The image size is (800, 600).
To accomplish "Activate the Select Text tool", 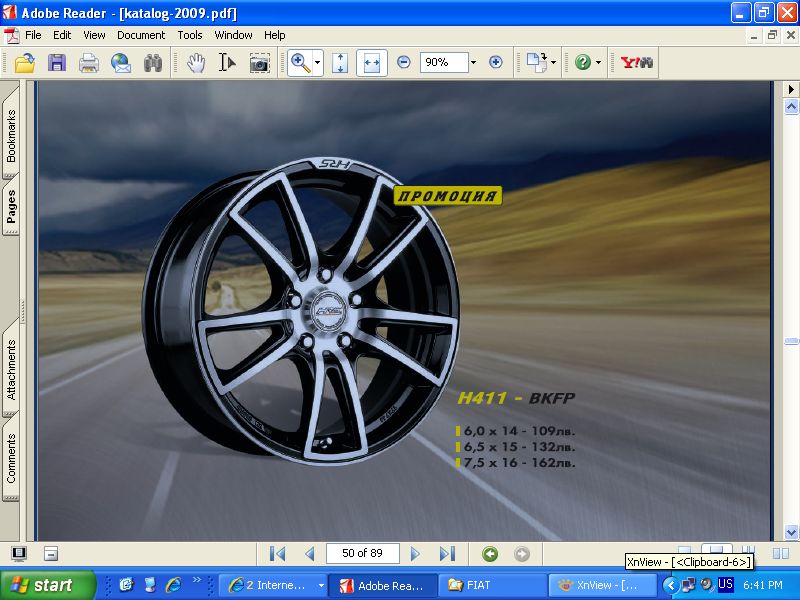I will (227, 62).
